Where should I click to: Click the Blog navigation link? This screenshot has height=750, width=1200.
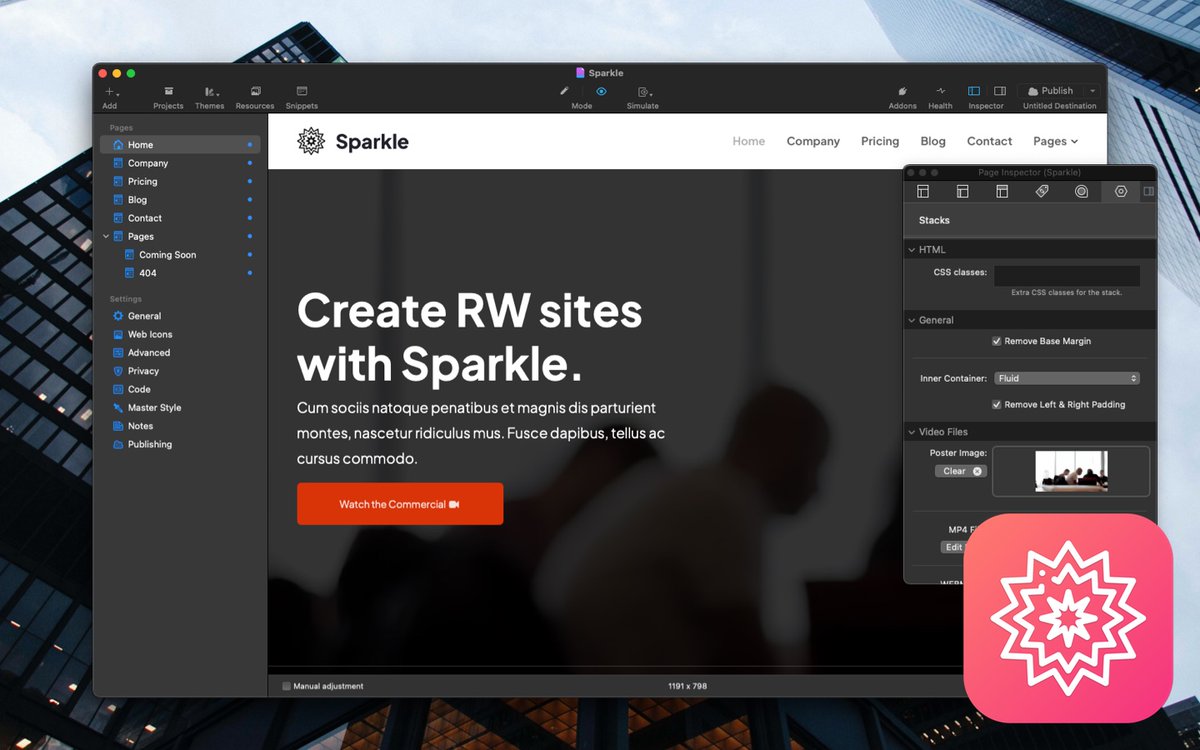(x=933, y=141)
